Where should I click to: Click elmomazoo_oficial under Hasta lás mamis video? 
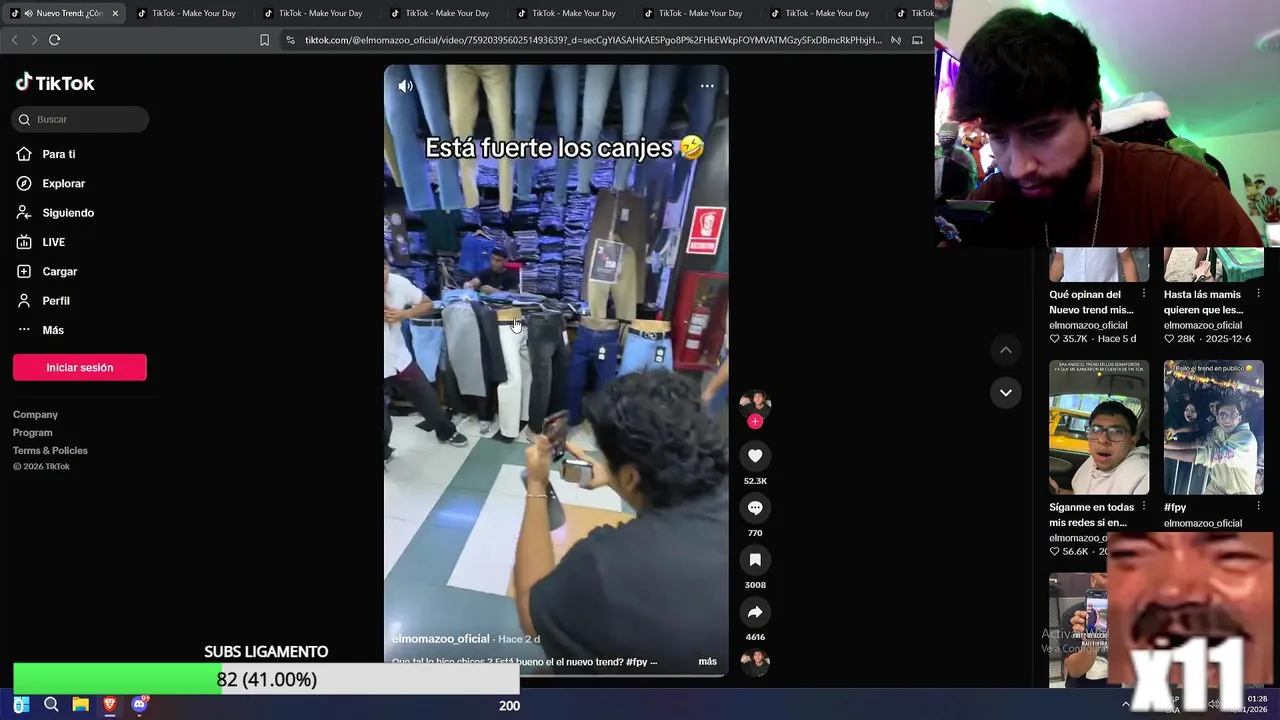(1202, 325)
